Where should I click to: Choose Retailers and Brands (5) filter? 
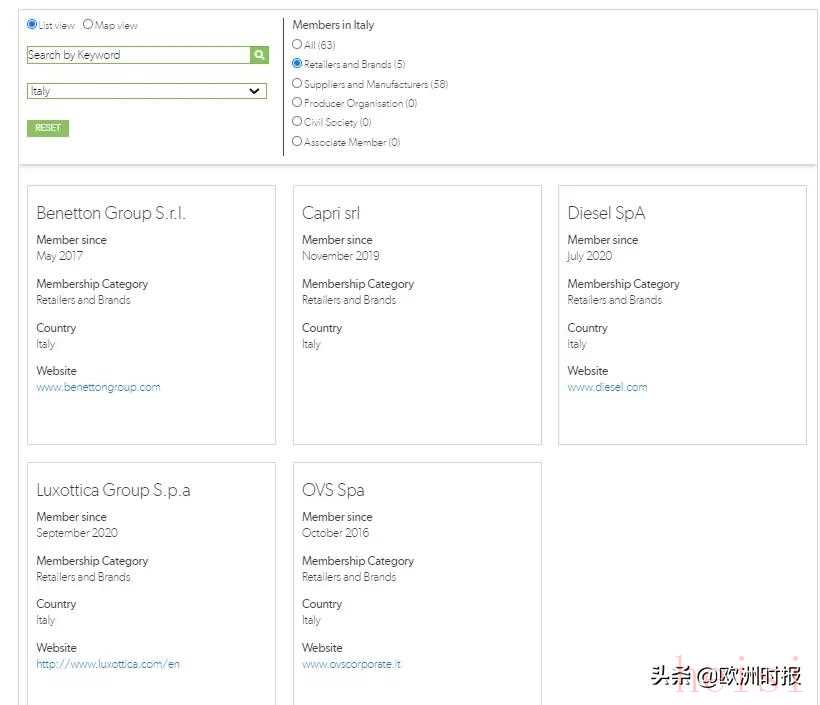(297, 63)
